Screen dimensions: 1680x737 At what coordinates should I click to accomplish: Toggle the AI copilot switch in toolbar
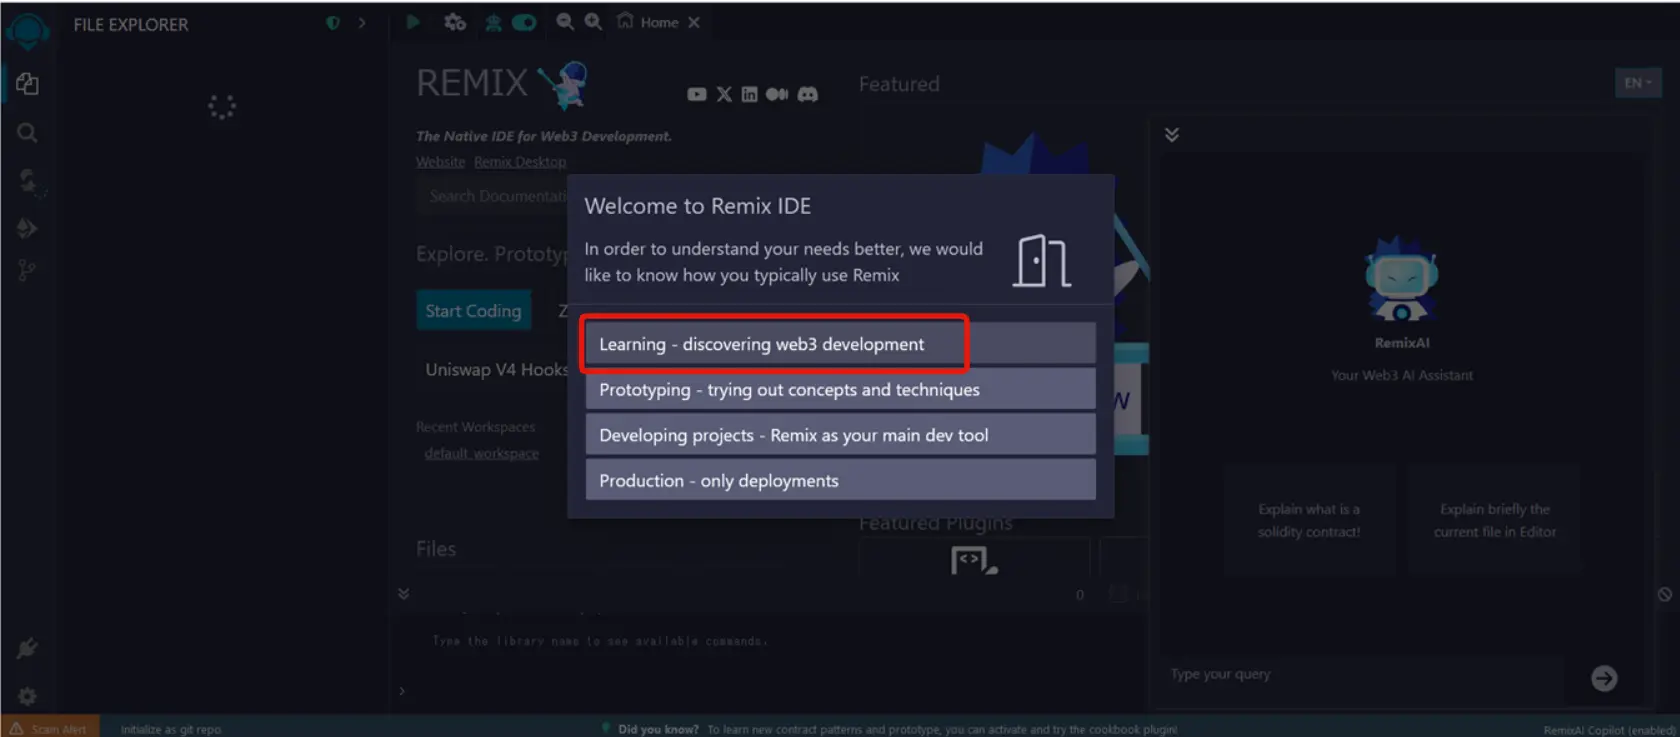(524, 22)
